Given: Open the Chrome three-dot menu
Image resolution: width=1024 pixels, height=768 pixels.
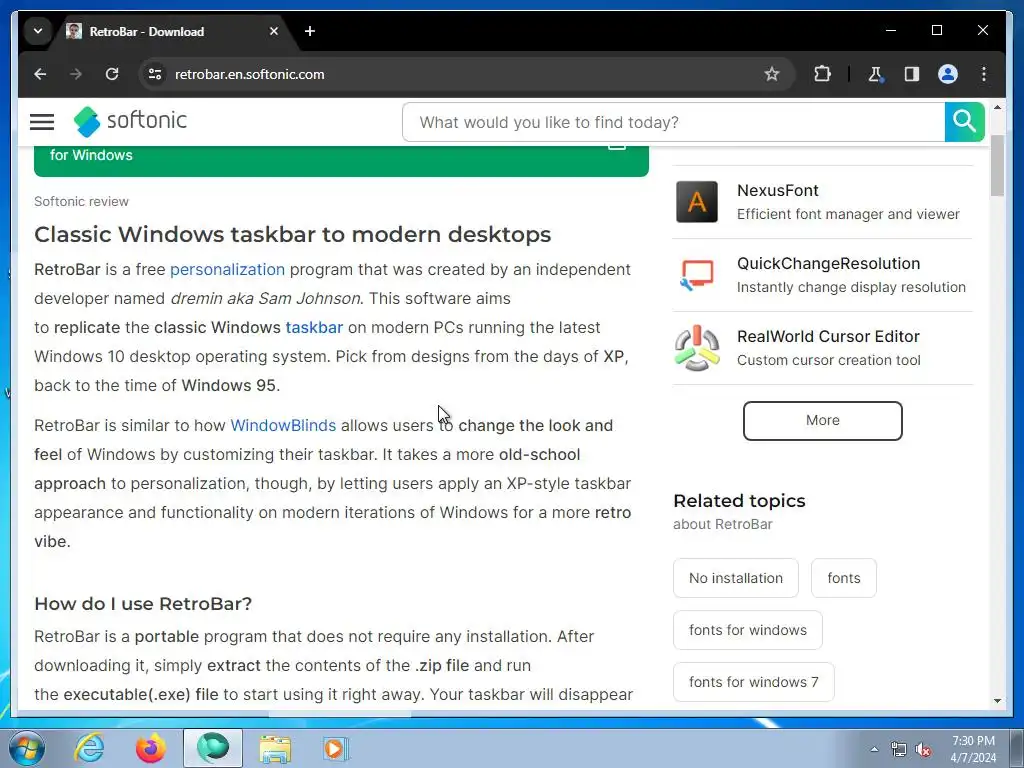Looking at the screenshot, I should pyautogui.click(x=984, y=74).
